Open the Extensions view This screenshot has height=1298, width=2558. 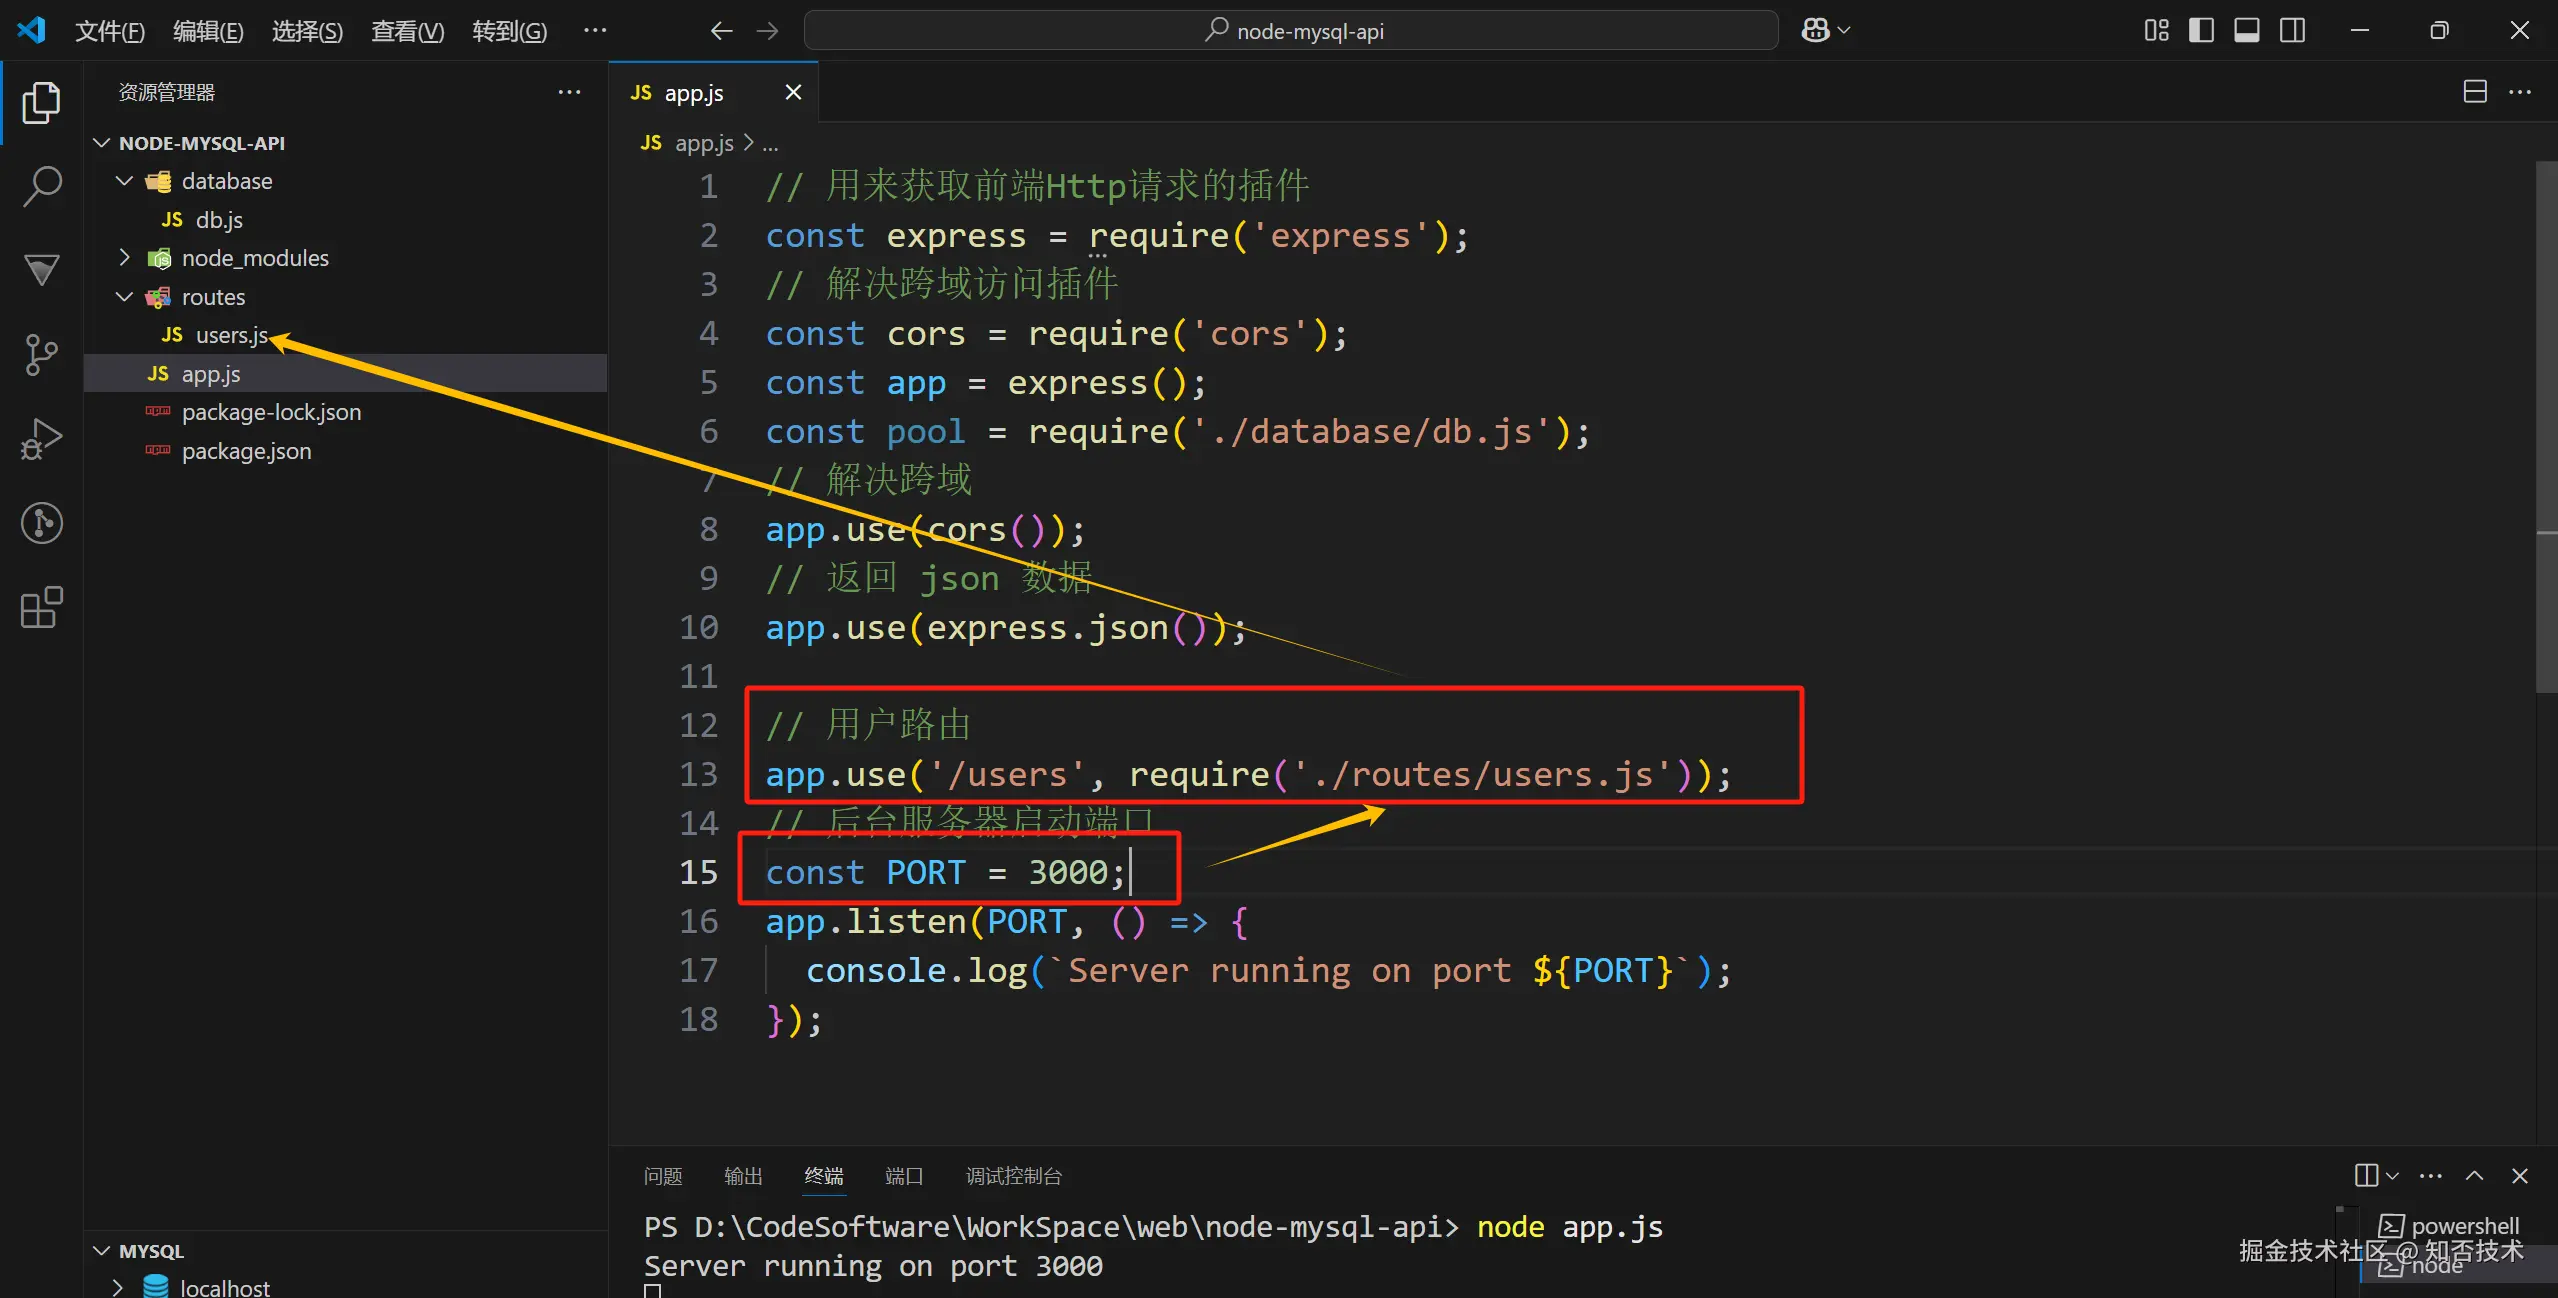coord(42,607)
